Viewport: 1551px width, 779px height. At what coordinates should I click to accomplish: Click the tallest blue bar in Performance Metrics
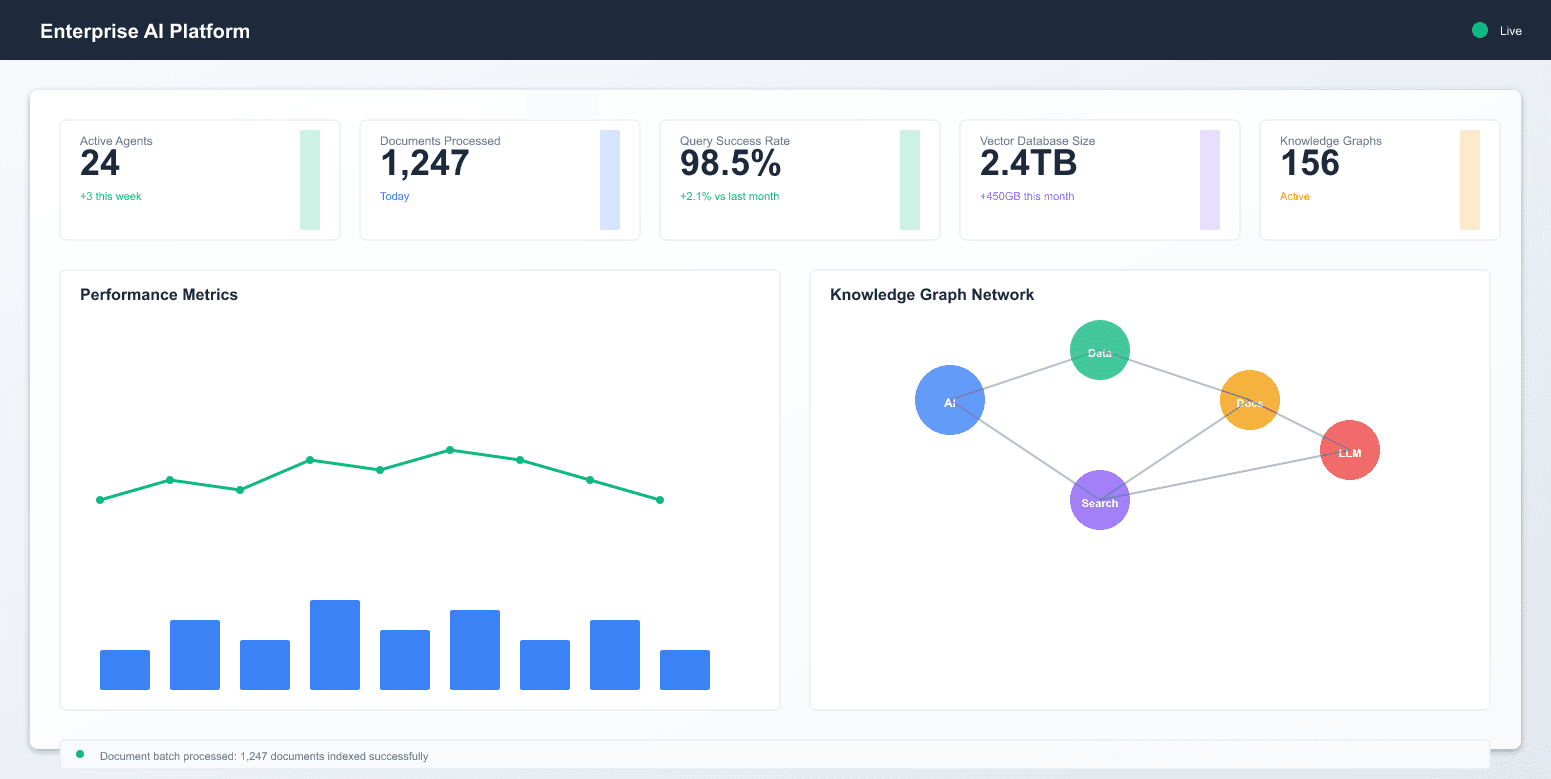tap(335, 645)
